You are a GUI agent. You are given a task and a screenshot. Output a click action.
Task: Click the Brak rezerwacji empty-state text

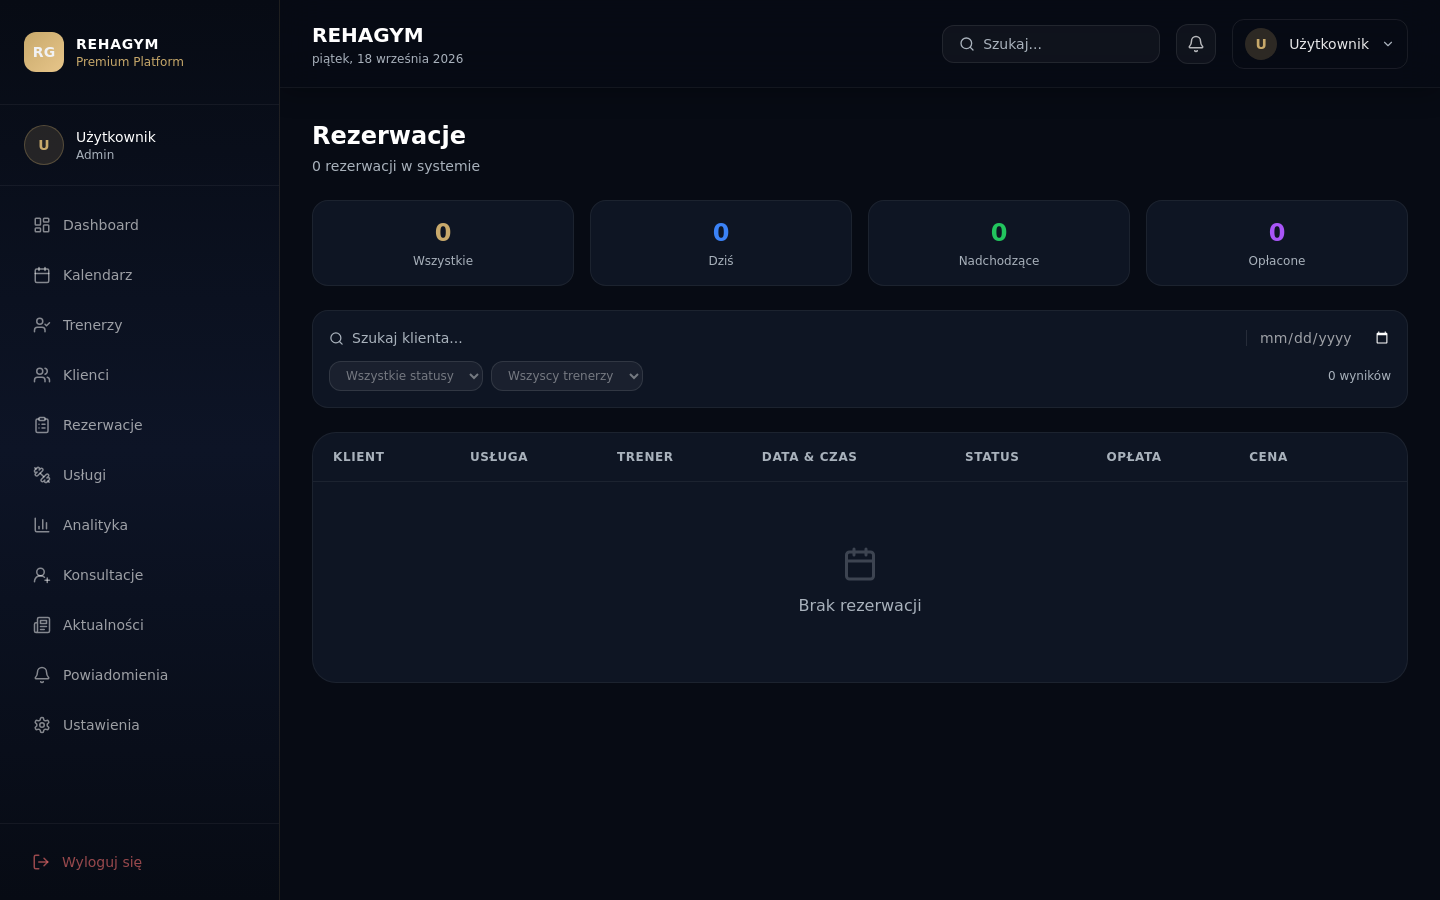(860, 605)
